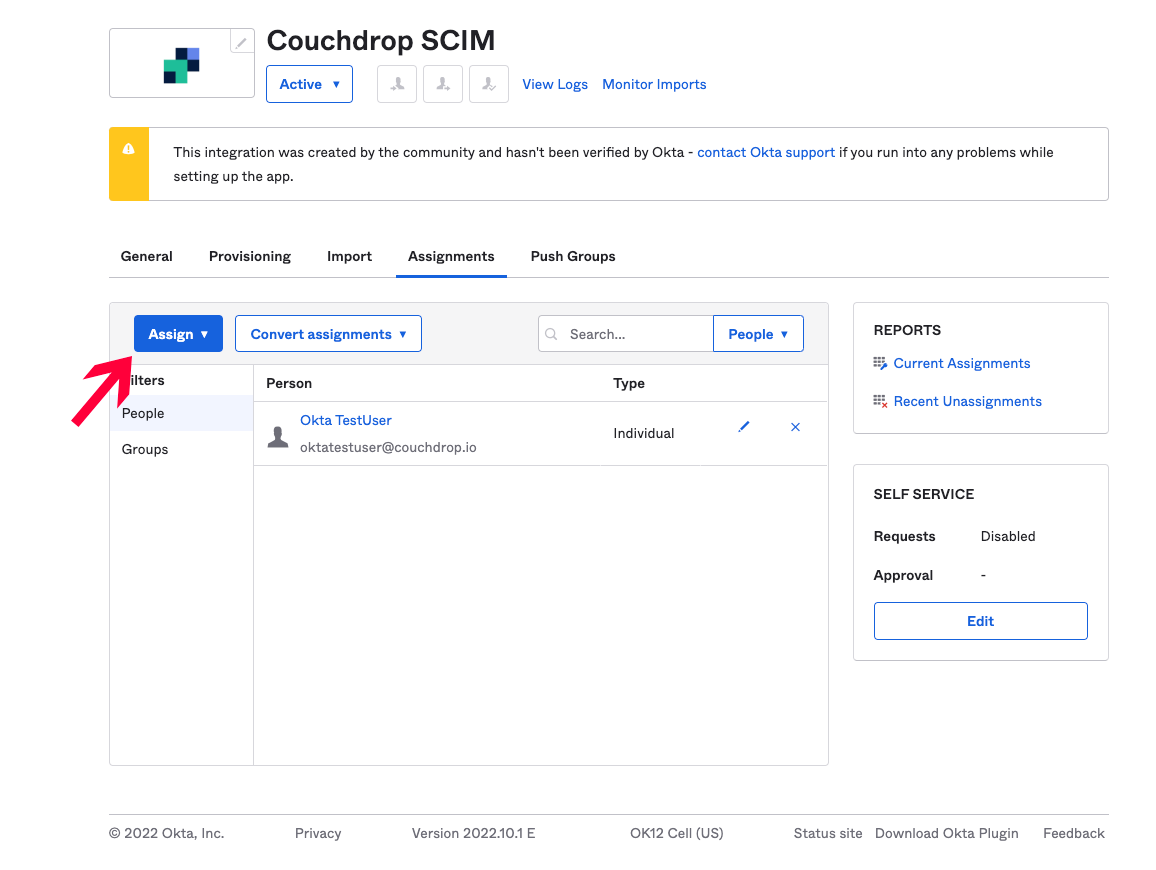The image size is (1156, 870).
Task: Switch to the General tab
Action: click(147, 257)
